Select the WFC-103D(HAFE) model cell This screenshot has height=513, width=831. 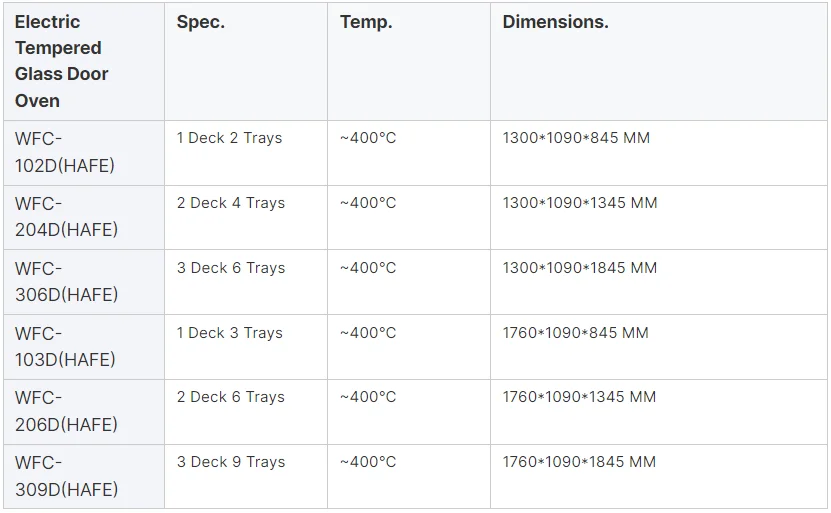click(65, 346)
